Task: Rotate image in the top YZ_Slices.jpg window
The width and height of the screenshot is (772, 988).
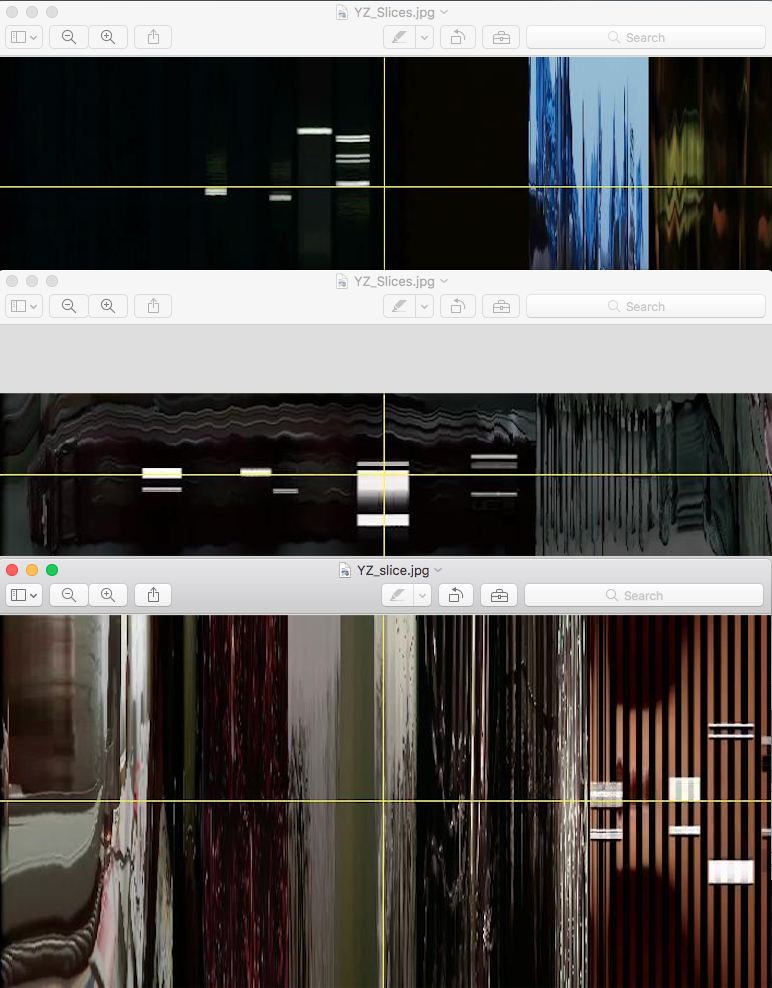Action: point(458,37)
